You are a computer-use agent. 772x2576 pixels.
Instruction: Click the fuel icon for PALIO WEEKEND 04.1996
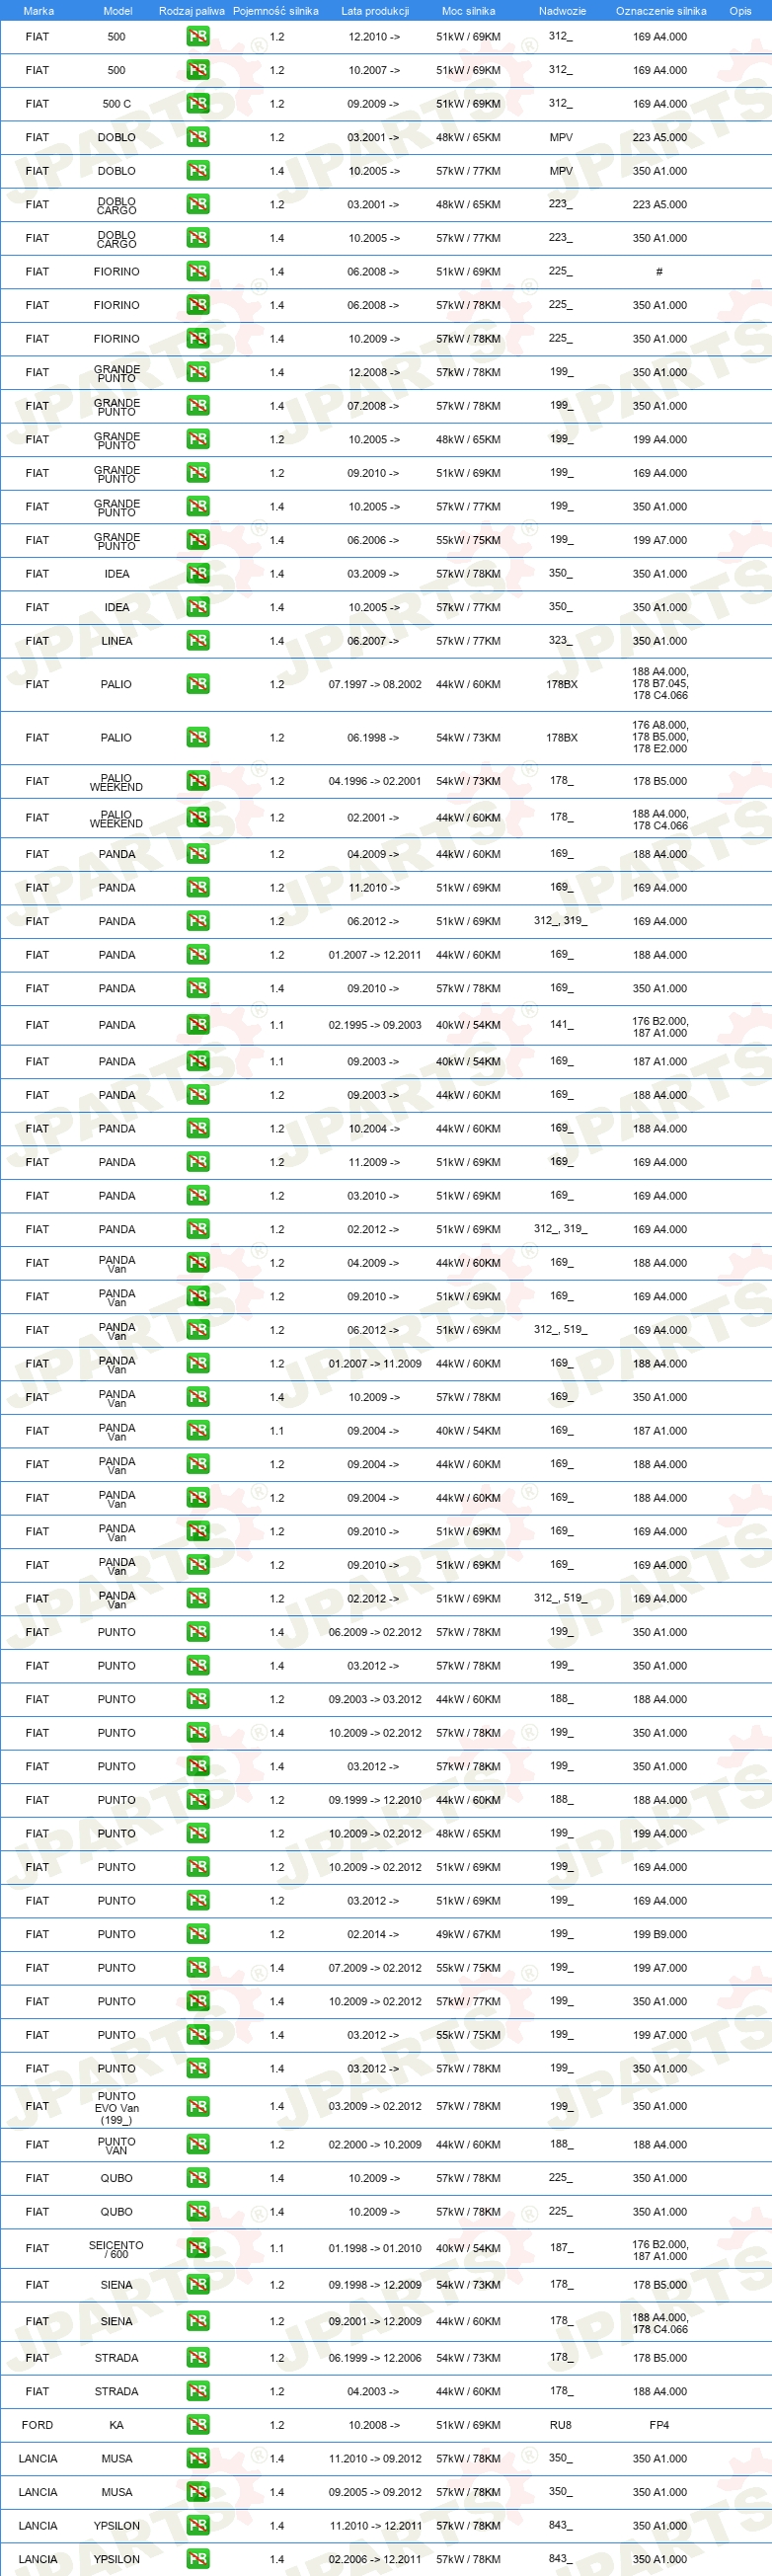tap(198, 781)
